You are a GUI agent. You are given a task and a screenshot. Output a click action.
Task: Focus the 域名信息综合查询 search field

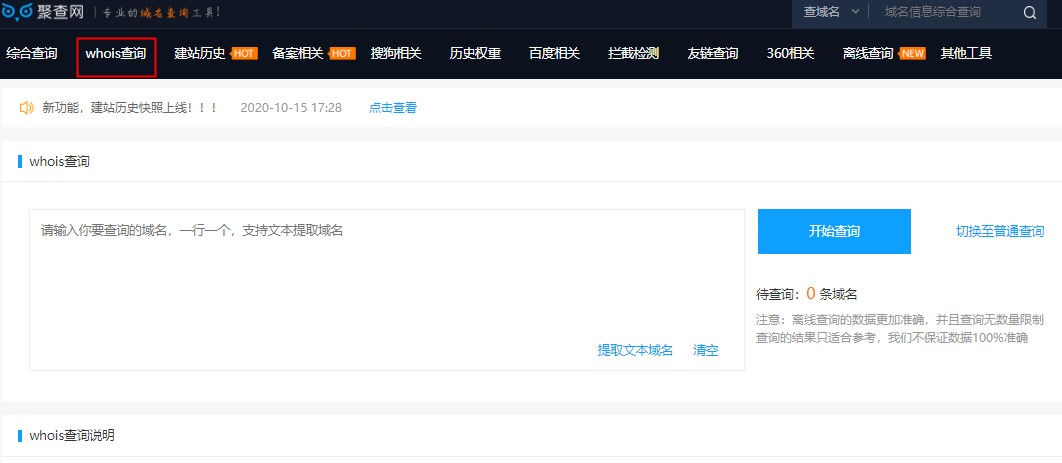click(x=945, y=12)
